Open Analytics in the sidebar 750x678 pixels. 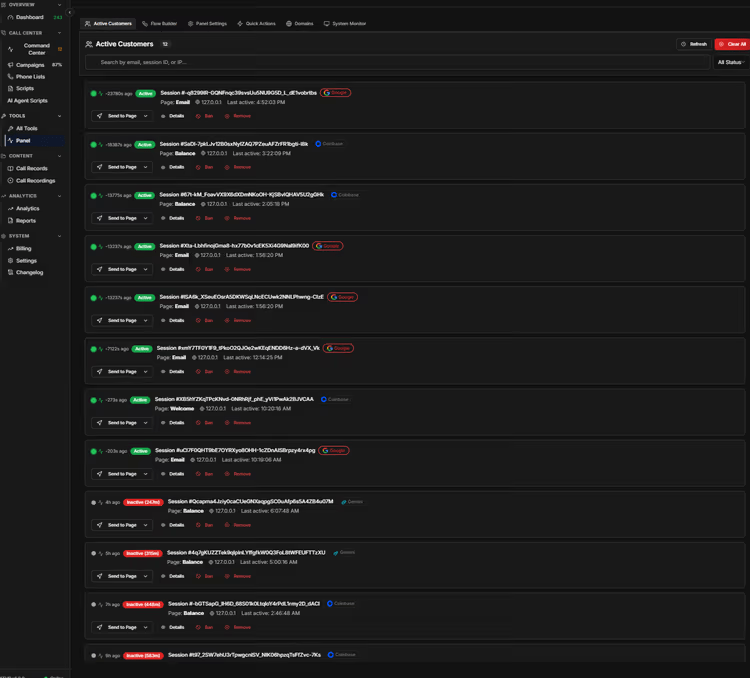[x=28, y=209]
